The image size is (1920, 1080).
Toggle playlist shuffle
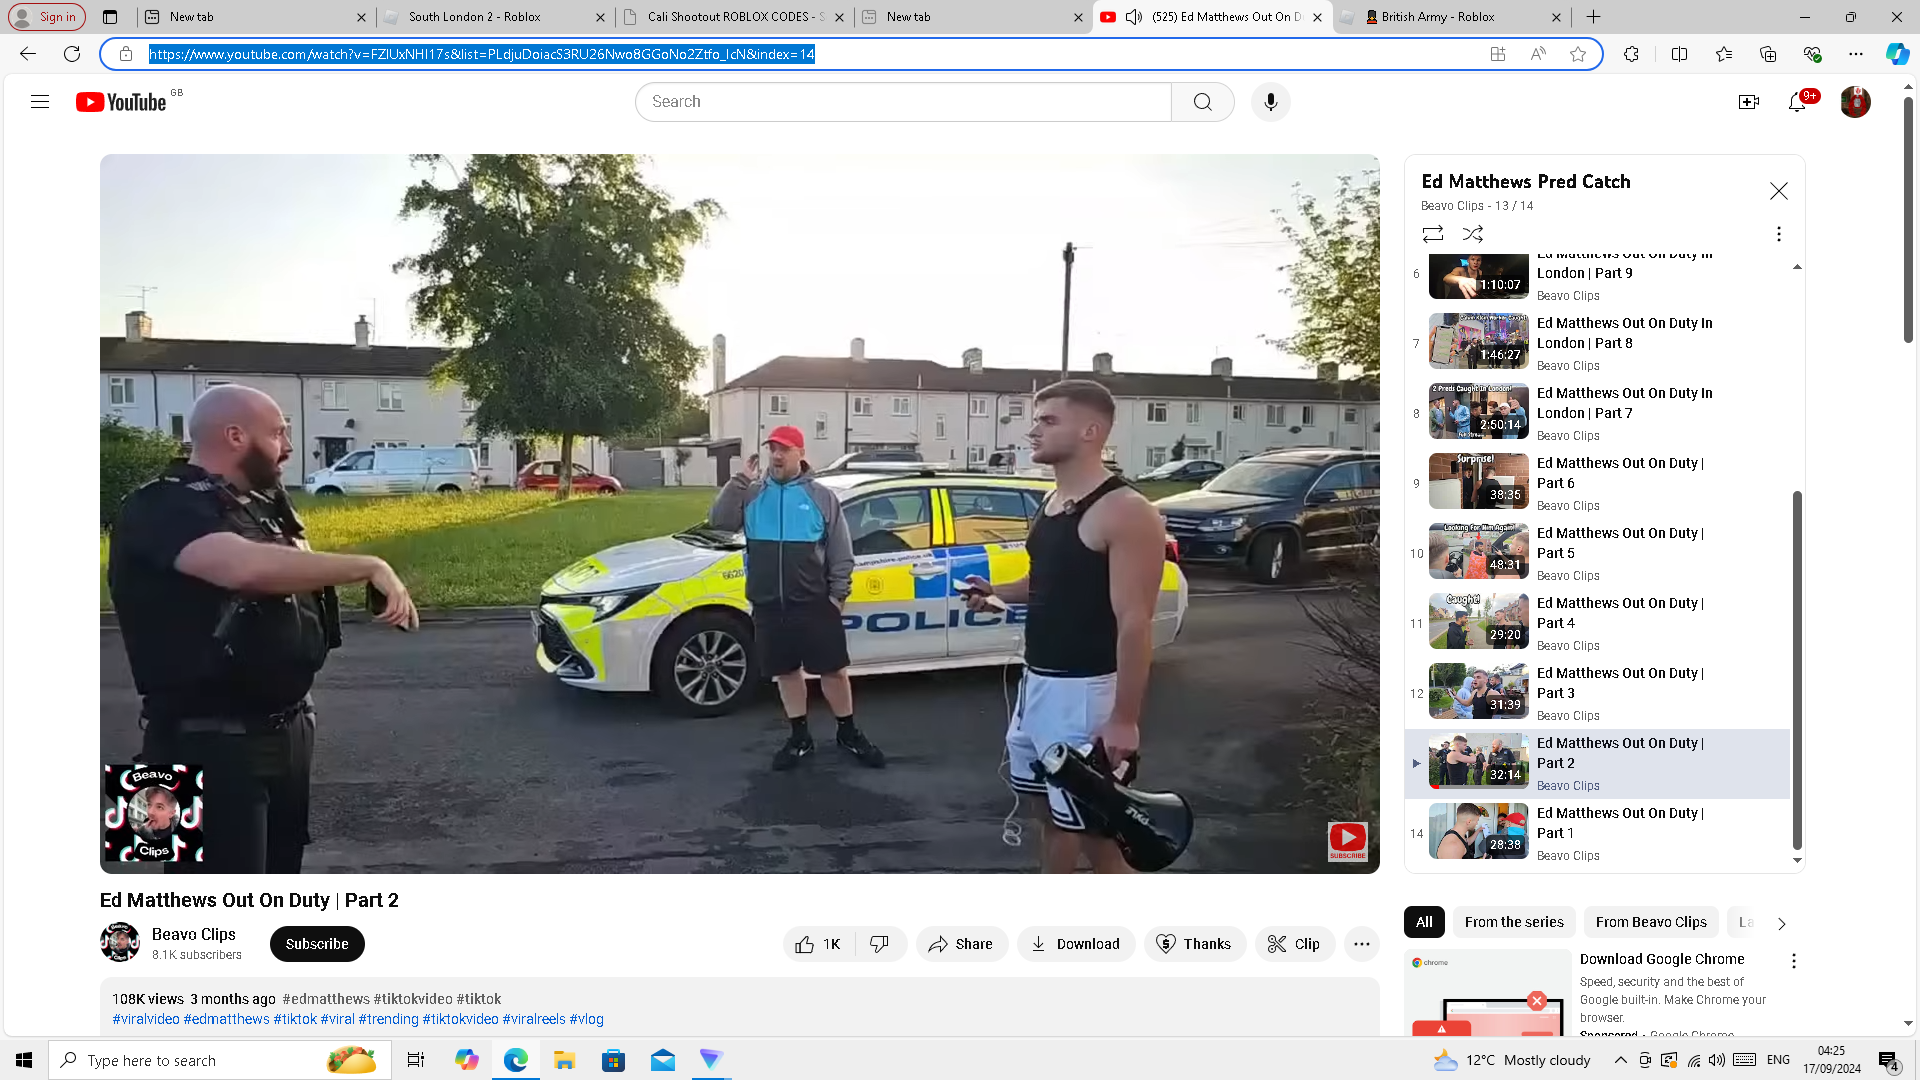point(1472,234)
